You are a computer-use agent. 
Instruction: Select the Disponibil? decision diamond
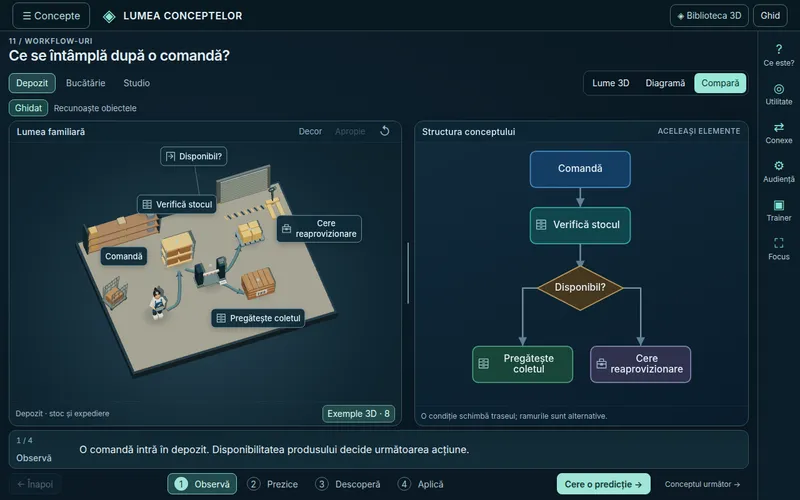(580, 287)
